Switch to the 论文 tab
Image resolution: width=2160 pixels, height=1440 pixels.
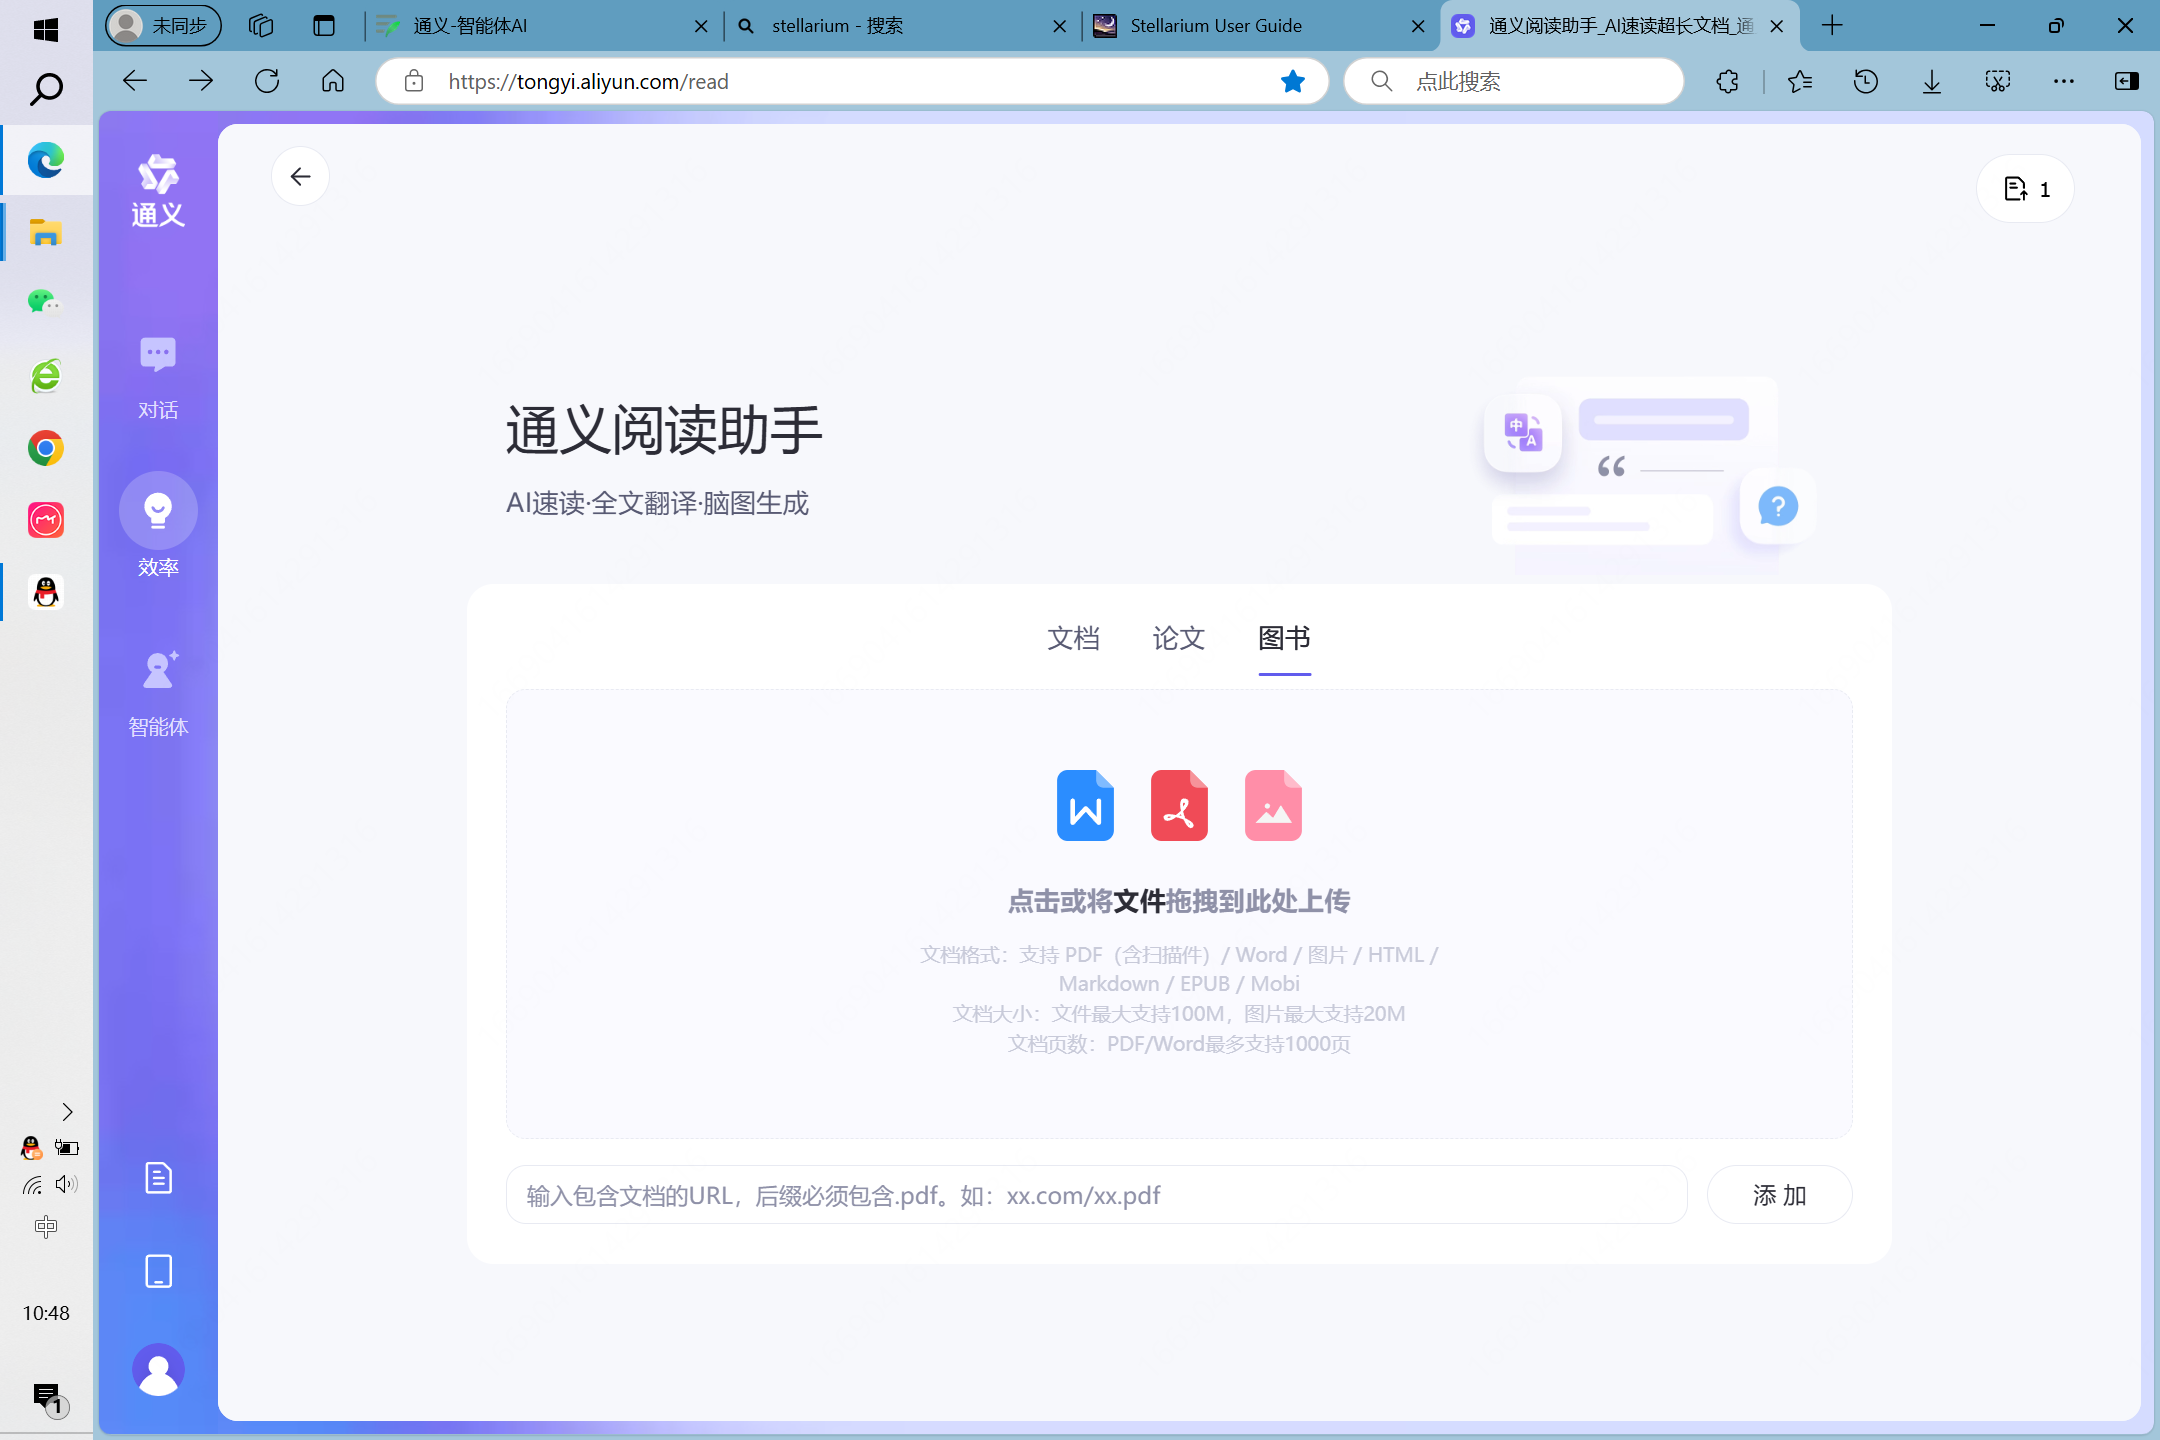[x=1179, y=638]
